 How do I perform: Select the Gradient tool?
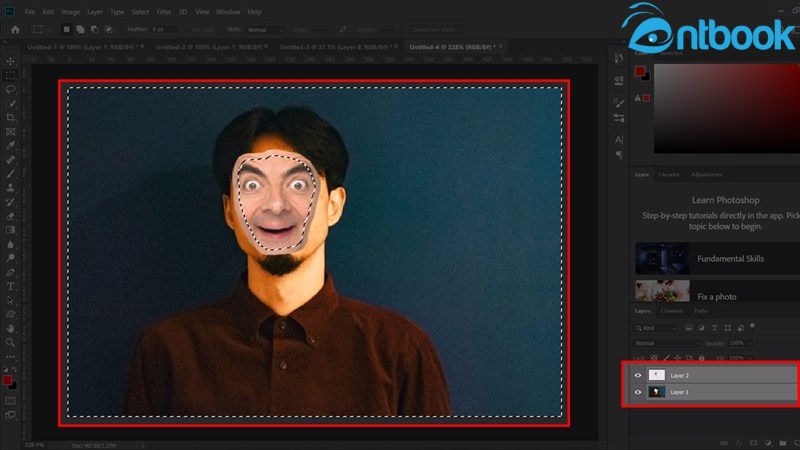click(x=10, y=230)
